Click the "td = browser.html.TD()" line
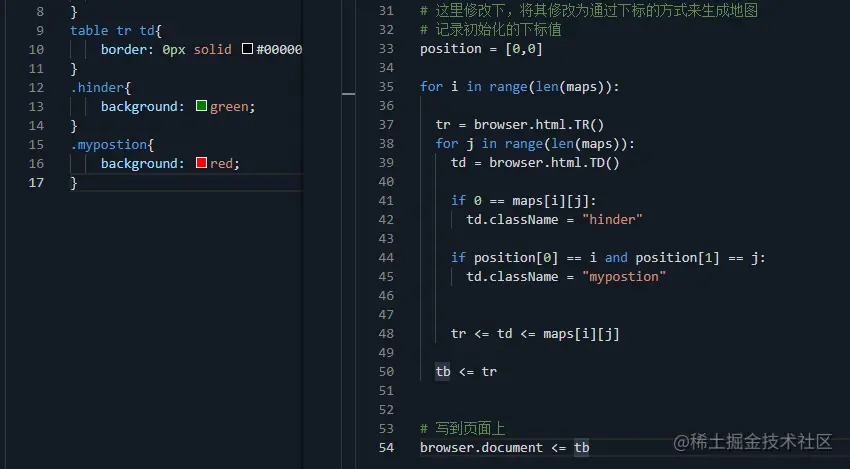Screen dimensions: 850x469 tap(535, 163)
